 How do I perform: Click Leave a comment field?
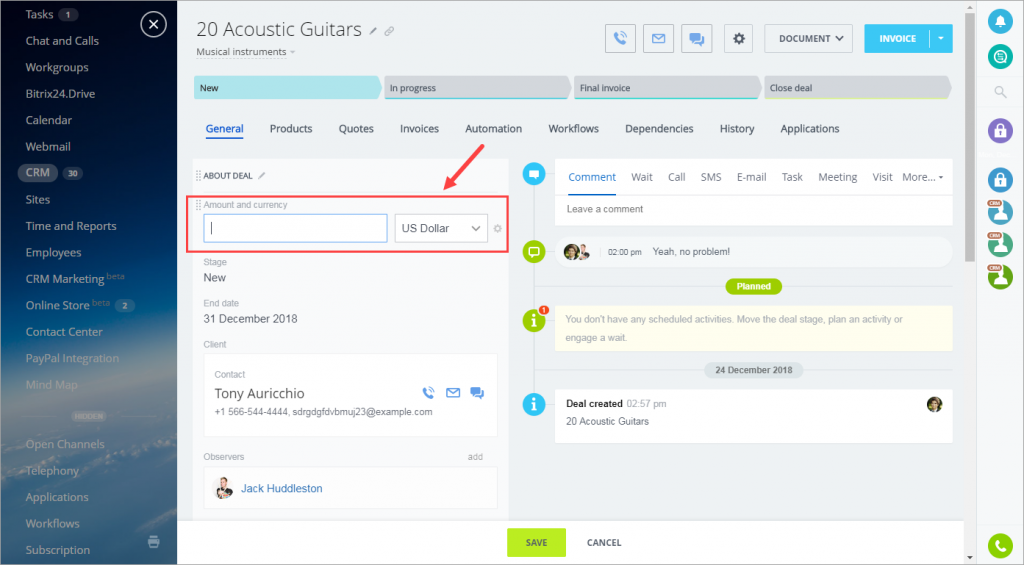pos(753,209)
